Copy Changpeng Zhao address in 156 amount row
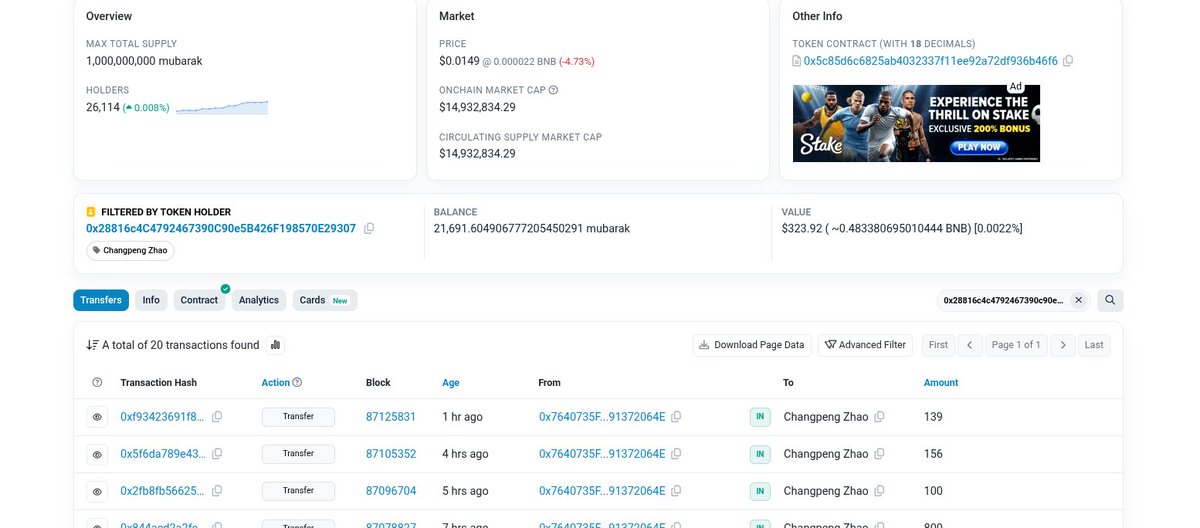Viewport: 1200px width, 528px height. (x=879, y=454)
